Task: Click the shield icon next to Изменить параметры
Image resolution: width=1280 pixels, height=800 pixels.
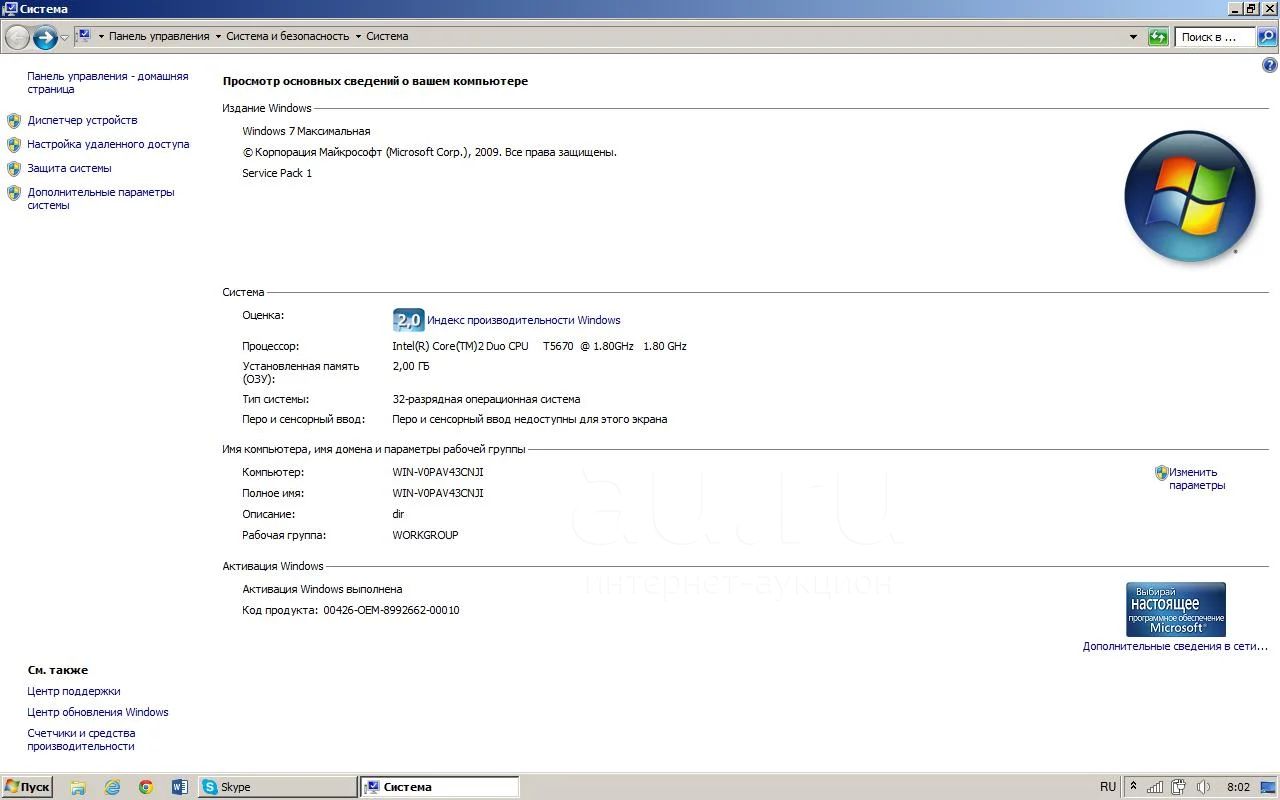Action: pyautogui.click(x=1161, y=473)
